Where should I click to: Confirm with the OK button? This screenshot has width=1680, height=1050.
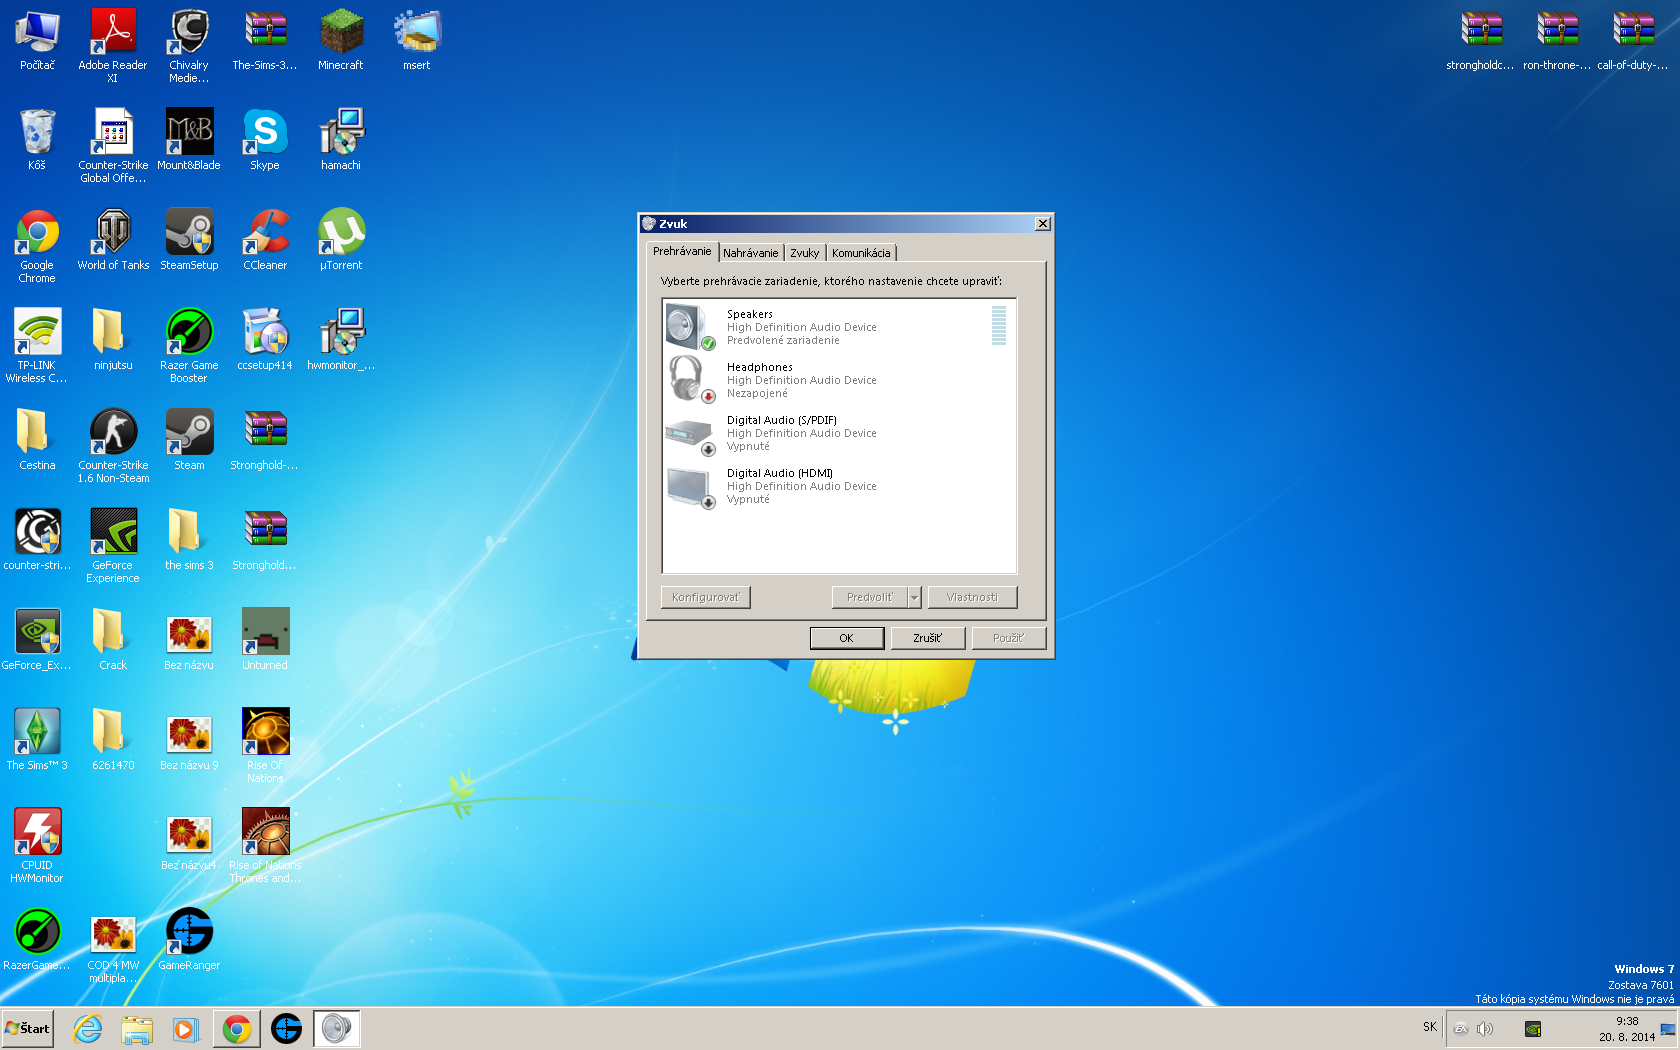coord(846,638)
